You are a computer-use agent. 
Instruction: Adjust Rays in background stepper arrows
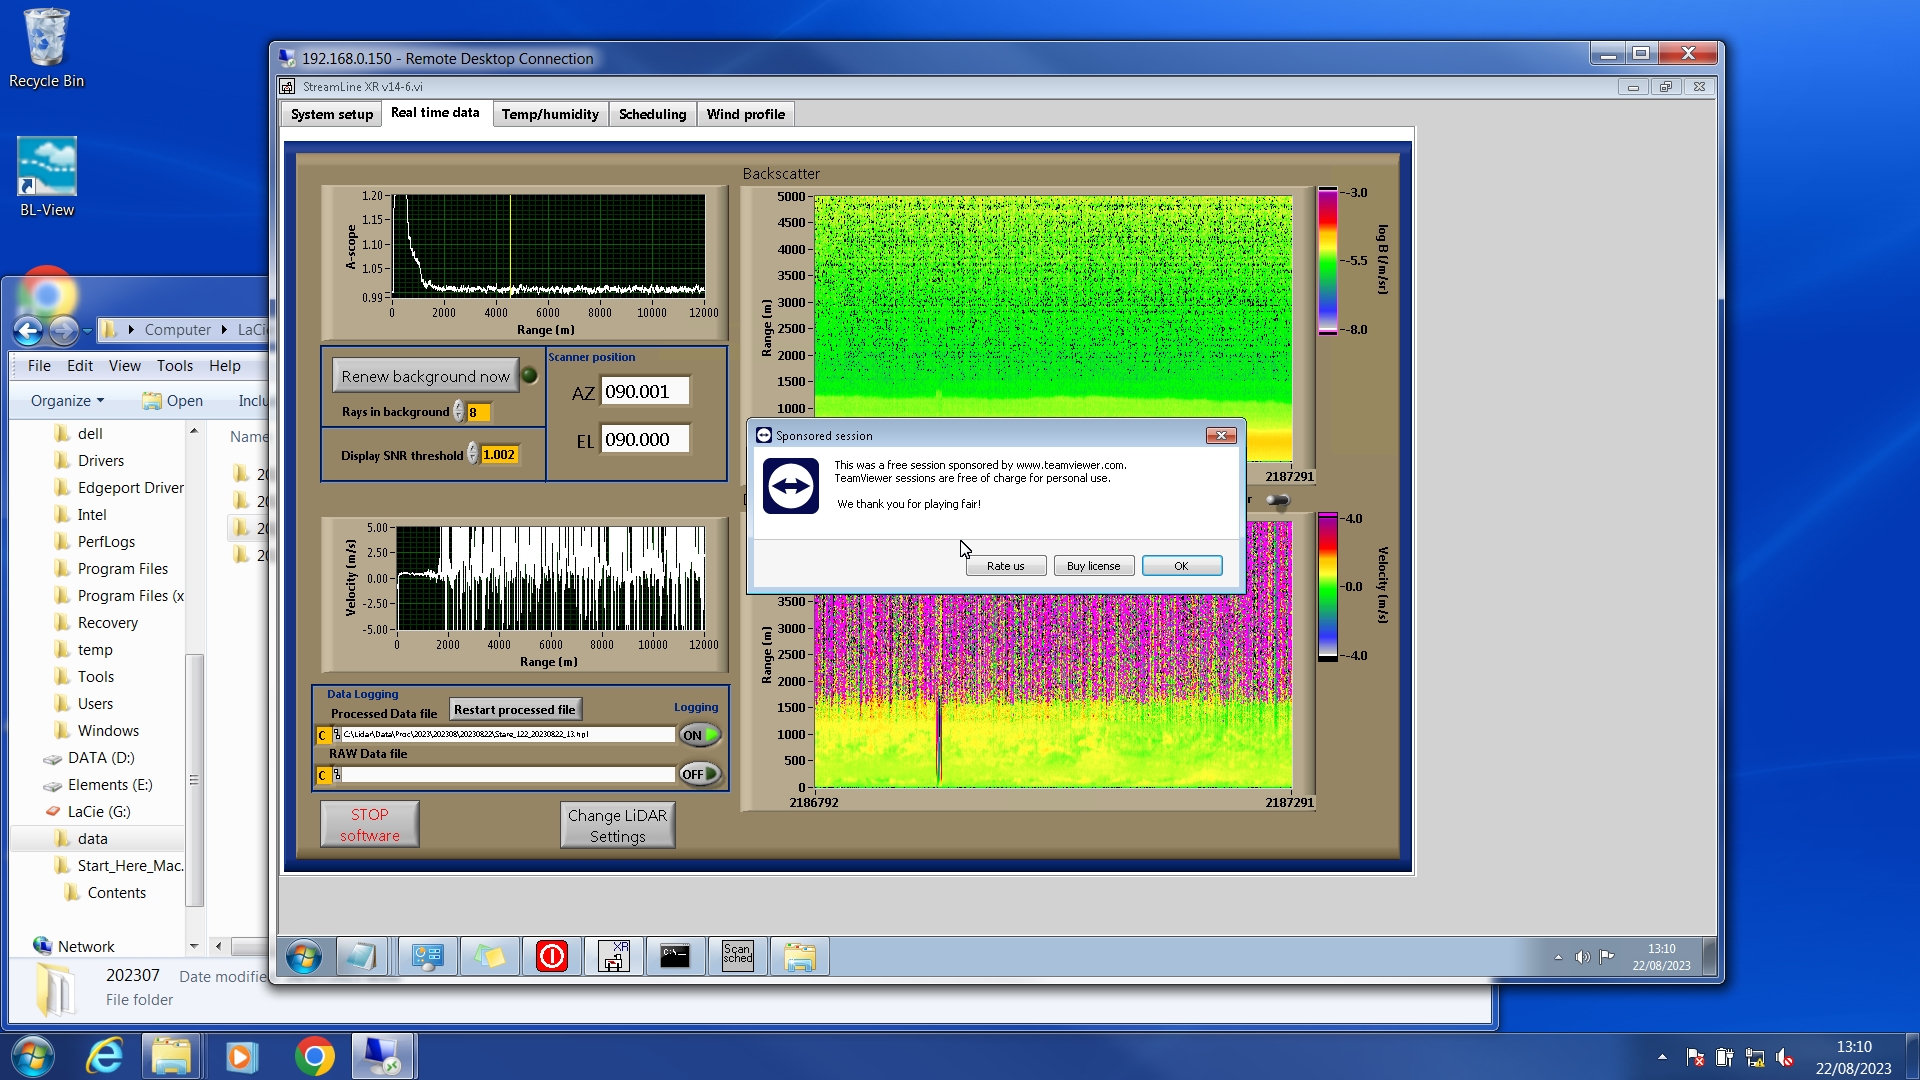coord(459,412)
